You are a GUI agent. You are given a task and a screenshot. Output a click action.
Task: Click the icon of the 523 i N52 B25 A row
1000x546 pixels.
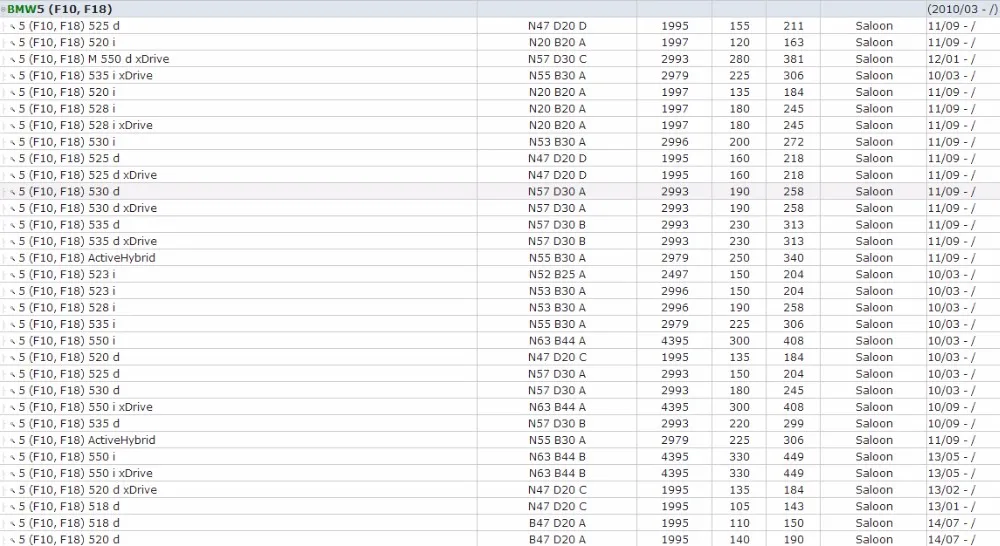coord(12,275)
